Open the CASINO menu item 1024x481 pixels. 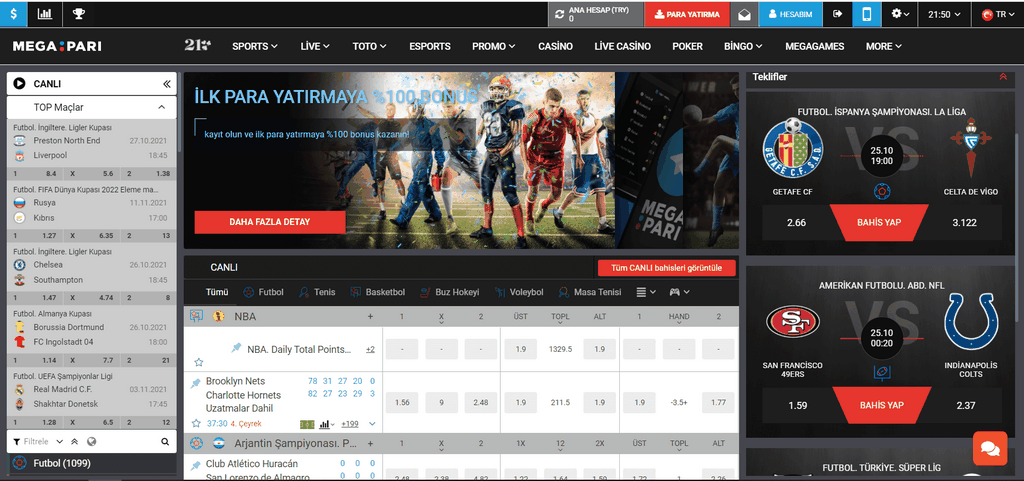pos(555,46)
